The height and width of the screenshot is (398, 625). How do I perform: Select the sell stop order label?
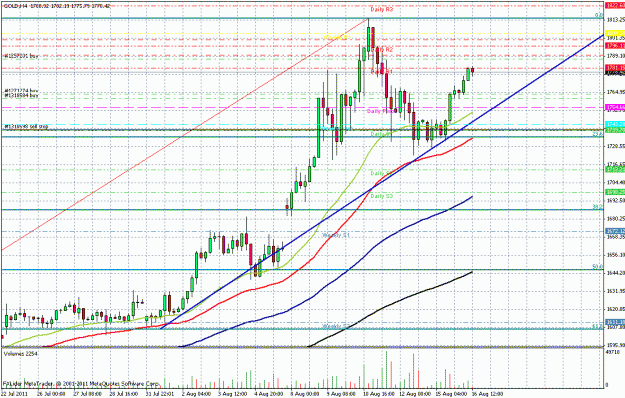pos(26,127)
